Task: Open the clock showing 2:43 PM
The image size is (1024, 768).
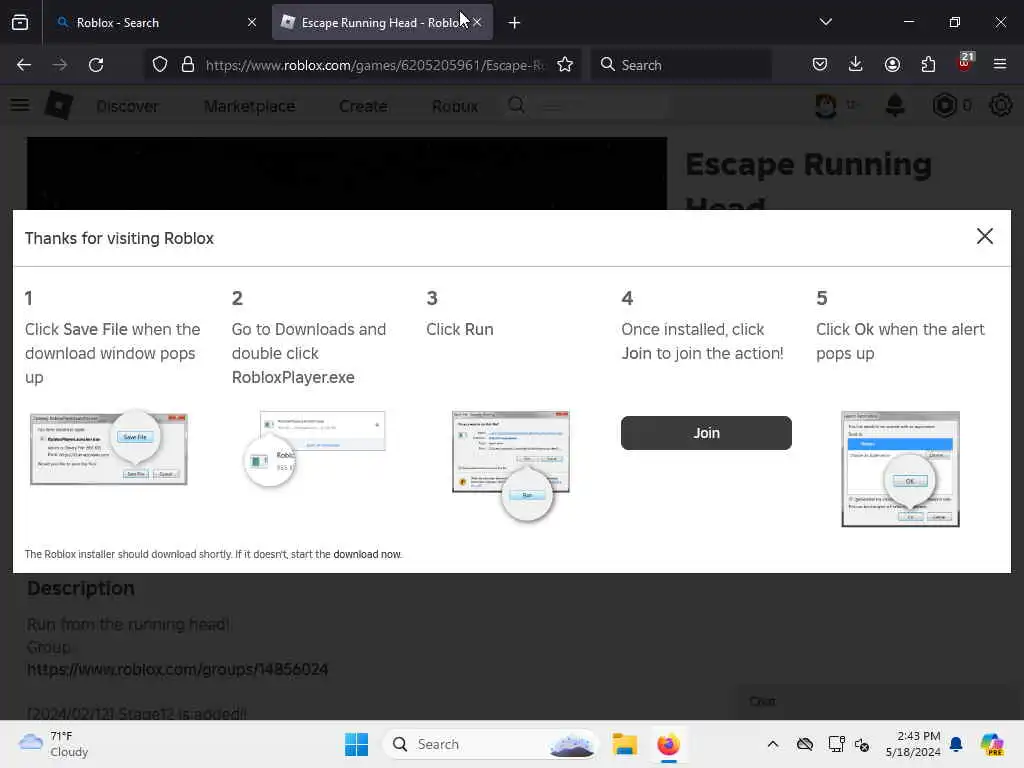Action: click(x=913, y=744)
